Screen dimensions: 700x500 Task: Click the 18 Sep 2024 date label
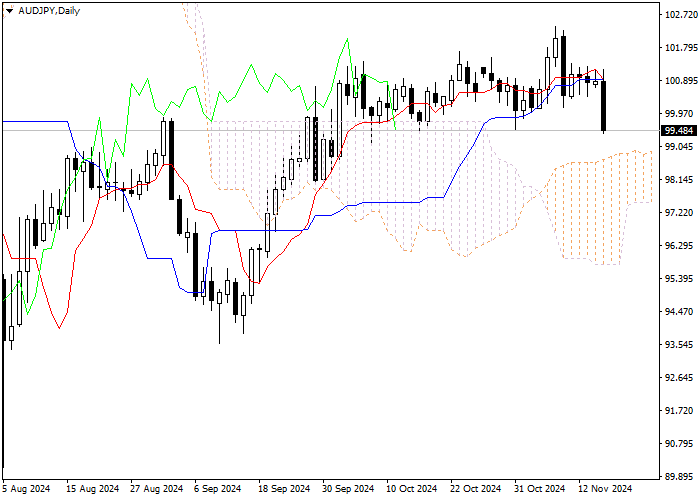[284, 489]
